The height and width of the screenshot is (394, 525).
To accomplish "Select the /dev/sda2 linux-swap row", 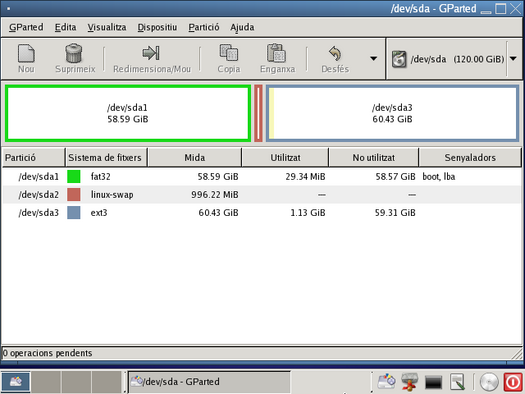I will (x=262, y=194).
